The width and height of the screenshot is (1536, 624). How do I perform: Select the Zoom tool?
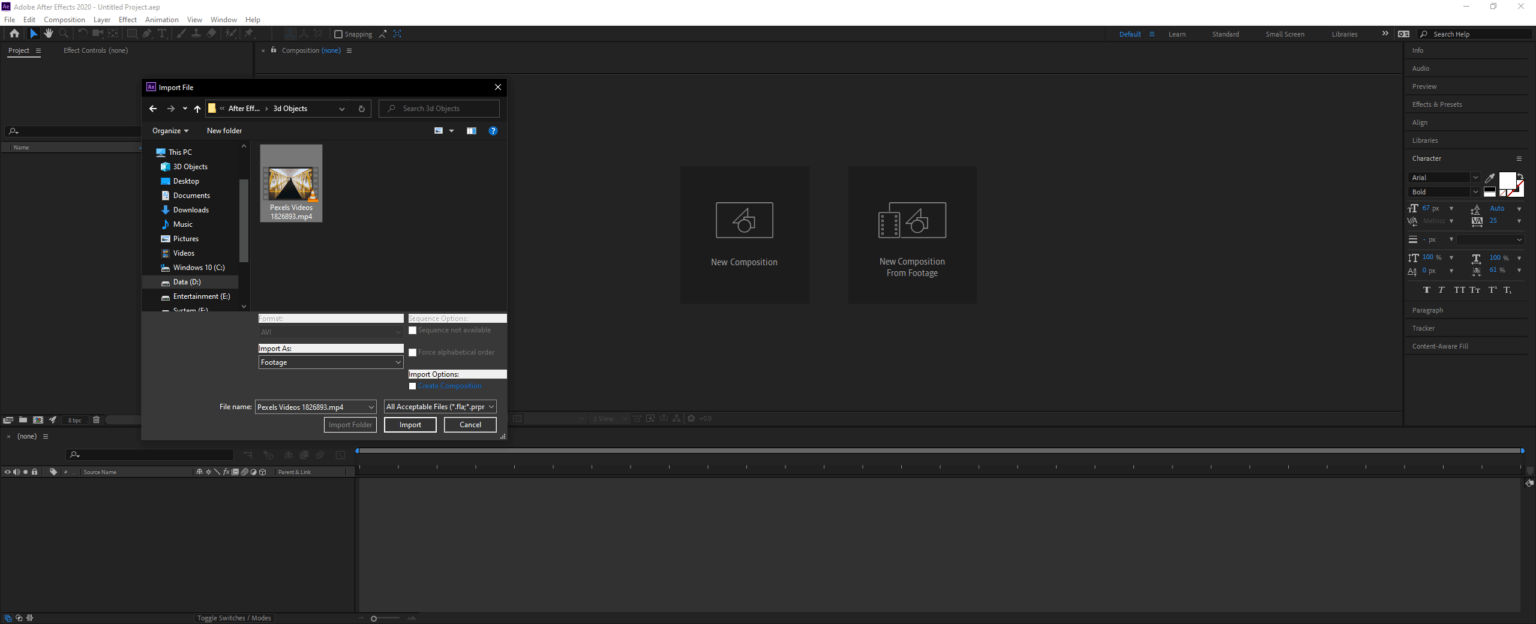click(x=63, y=33)
